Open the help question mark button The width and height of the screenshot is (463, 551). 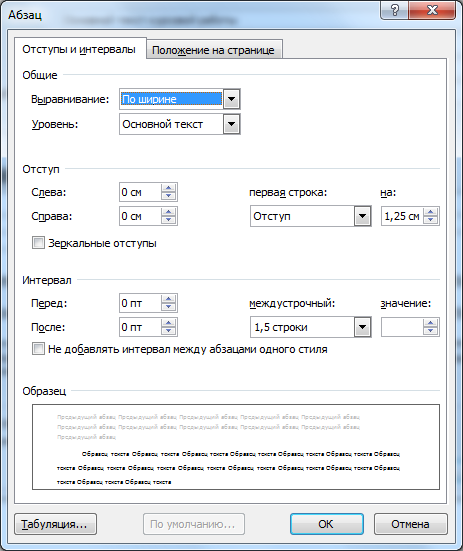click(394, 10)
